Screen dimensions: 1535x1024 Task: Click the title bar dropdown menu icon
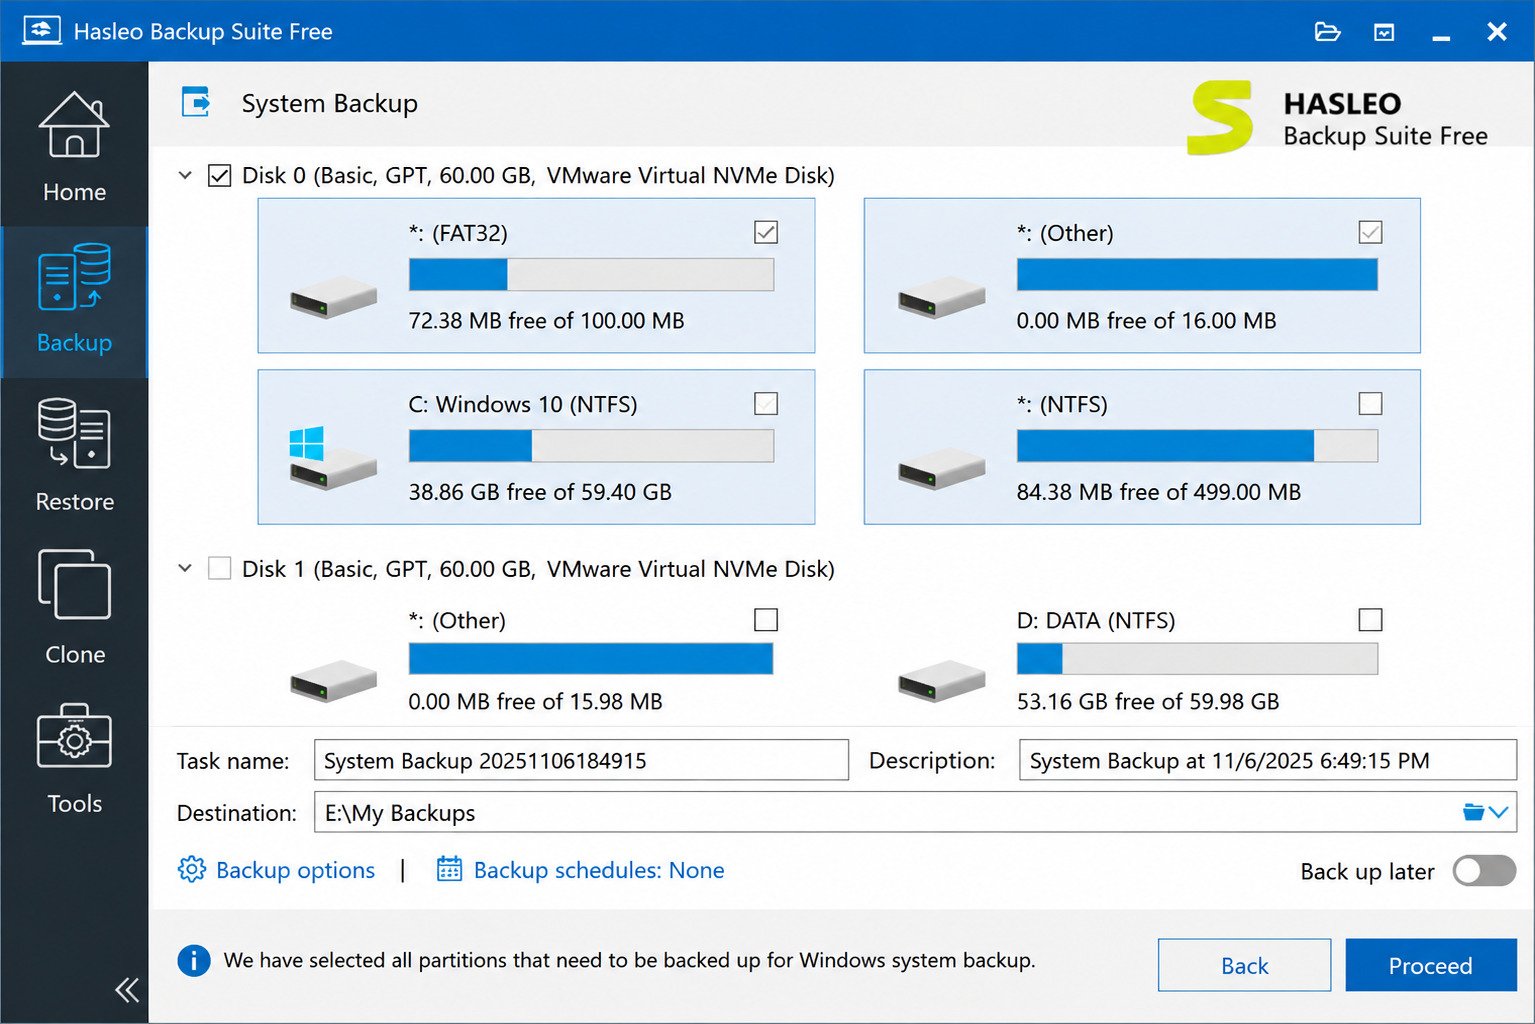point(1384,32)
